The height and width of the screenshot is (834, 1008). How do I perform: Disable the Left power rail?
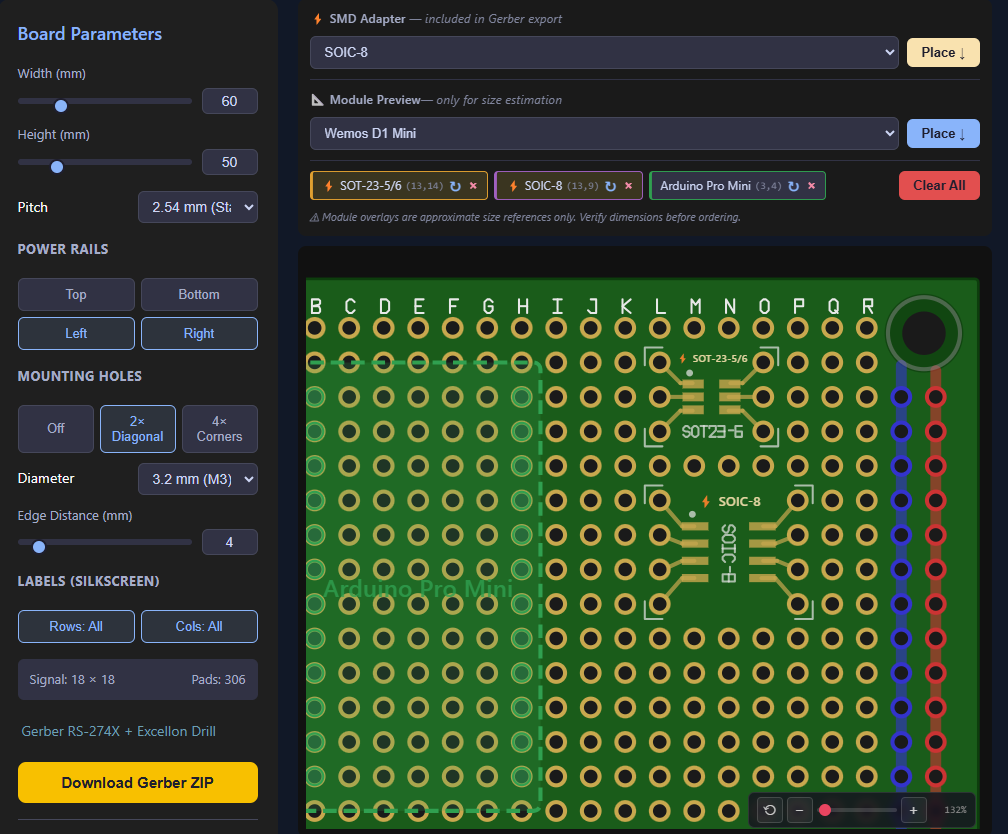click(76, 334)
